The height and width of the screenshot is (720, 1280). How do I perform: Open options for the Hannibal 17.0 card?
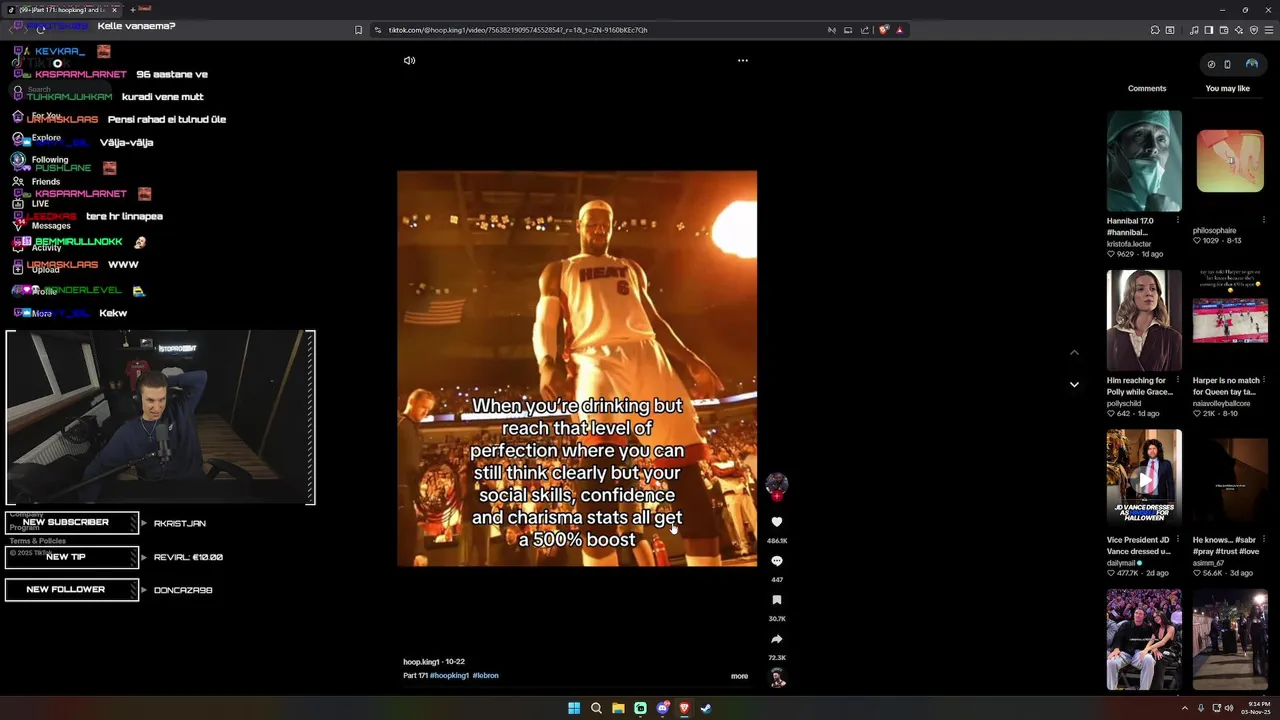tap(1177, 220)
